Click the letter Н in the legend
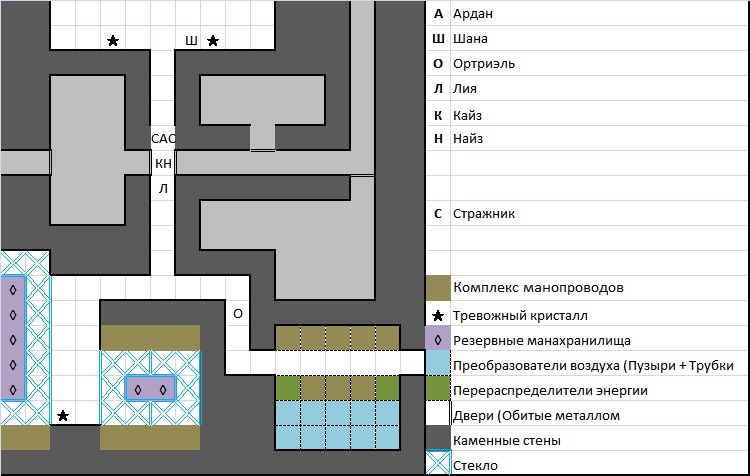Image resolution: width=750 pixels, height=476 pixels. (x=438, y=139)
